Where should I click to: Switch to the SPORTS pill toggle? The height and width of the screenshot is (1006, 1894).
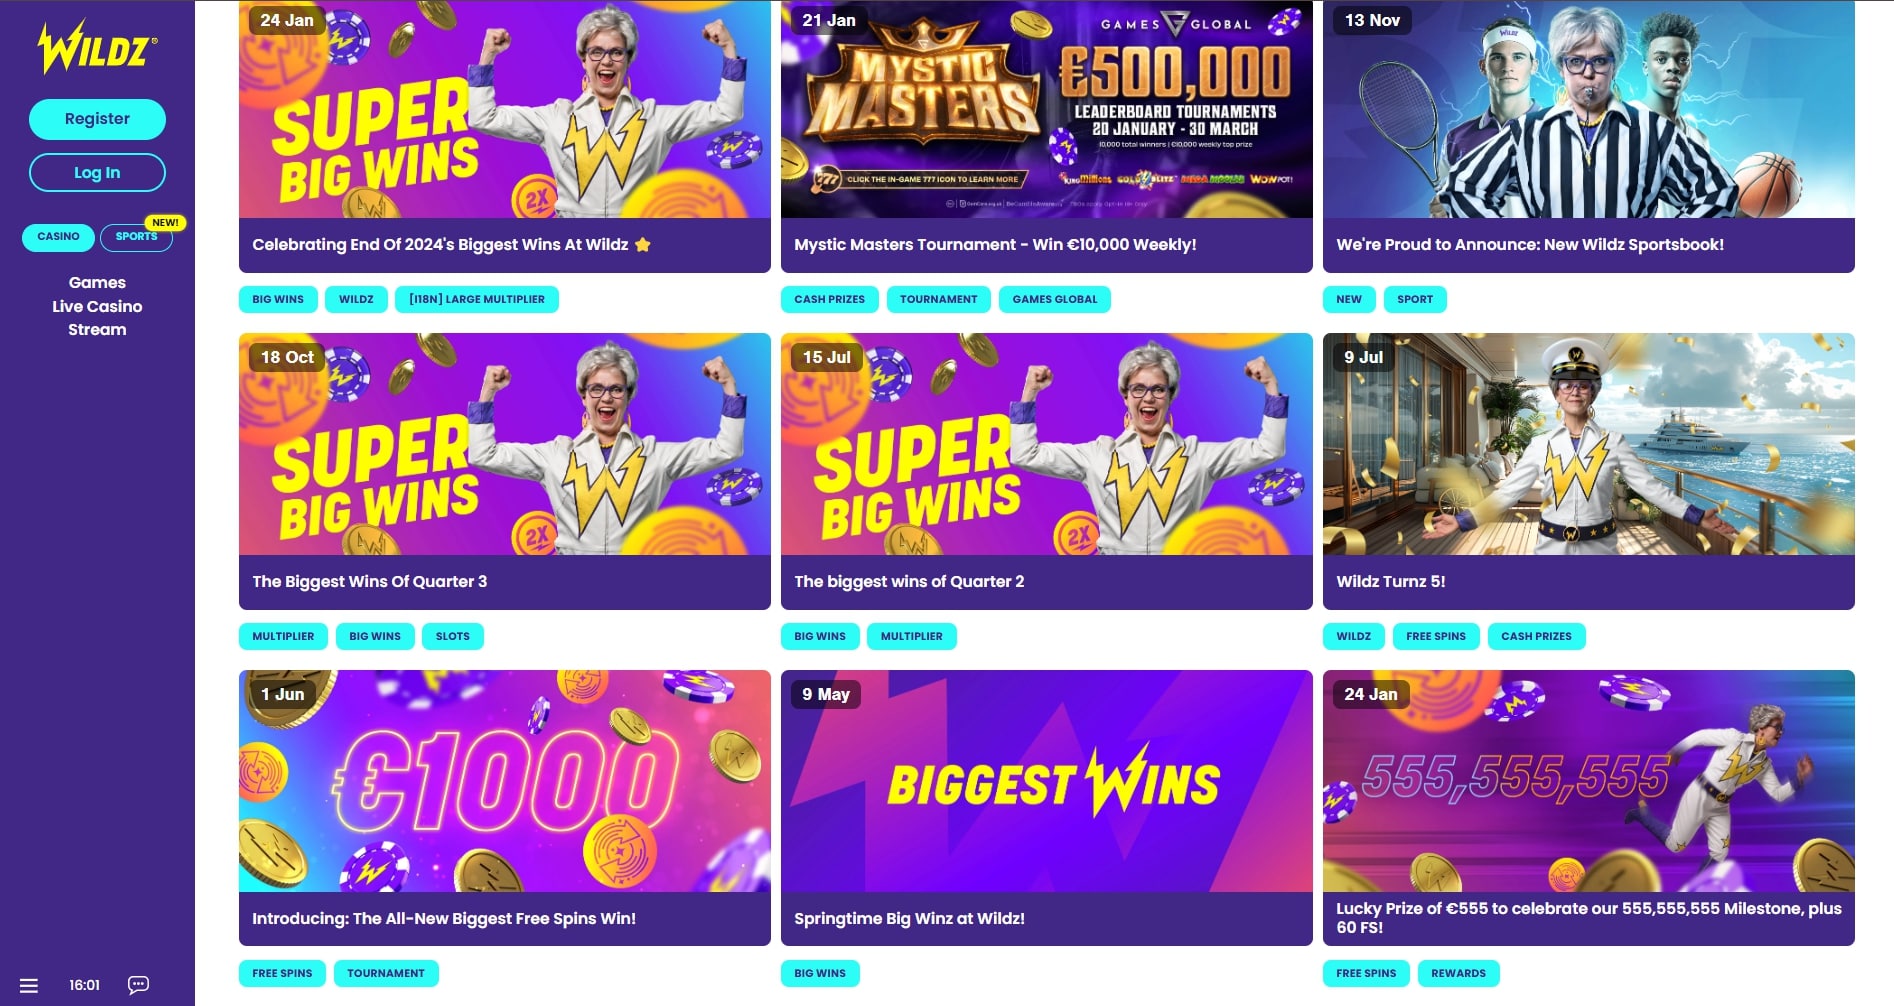pyautogui.click(x=136, y=237)
